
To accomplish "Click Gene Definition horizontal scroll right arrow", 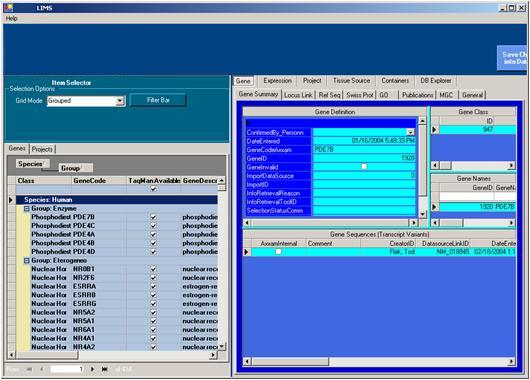I will coord(413,222).
